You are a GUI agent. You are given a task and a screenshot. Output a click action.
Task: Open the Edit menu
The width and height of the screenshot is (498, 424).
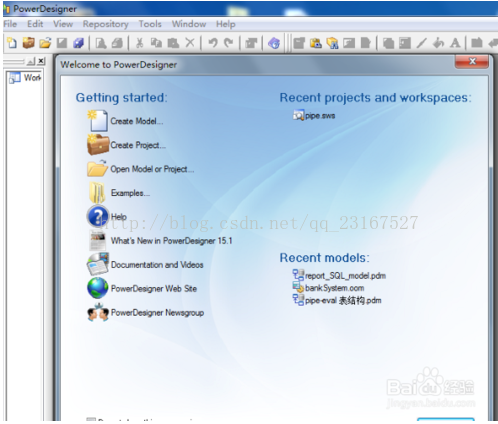point(35,24)
